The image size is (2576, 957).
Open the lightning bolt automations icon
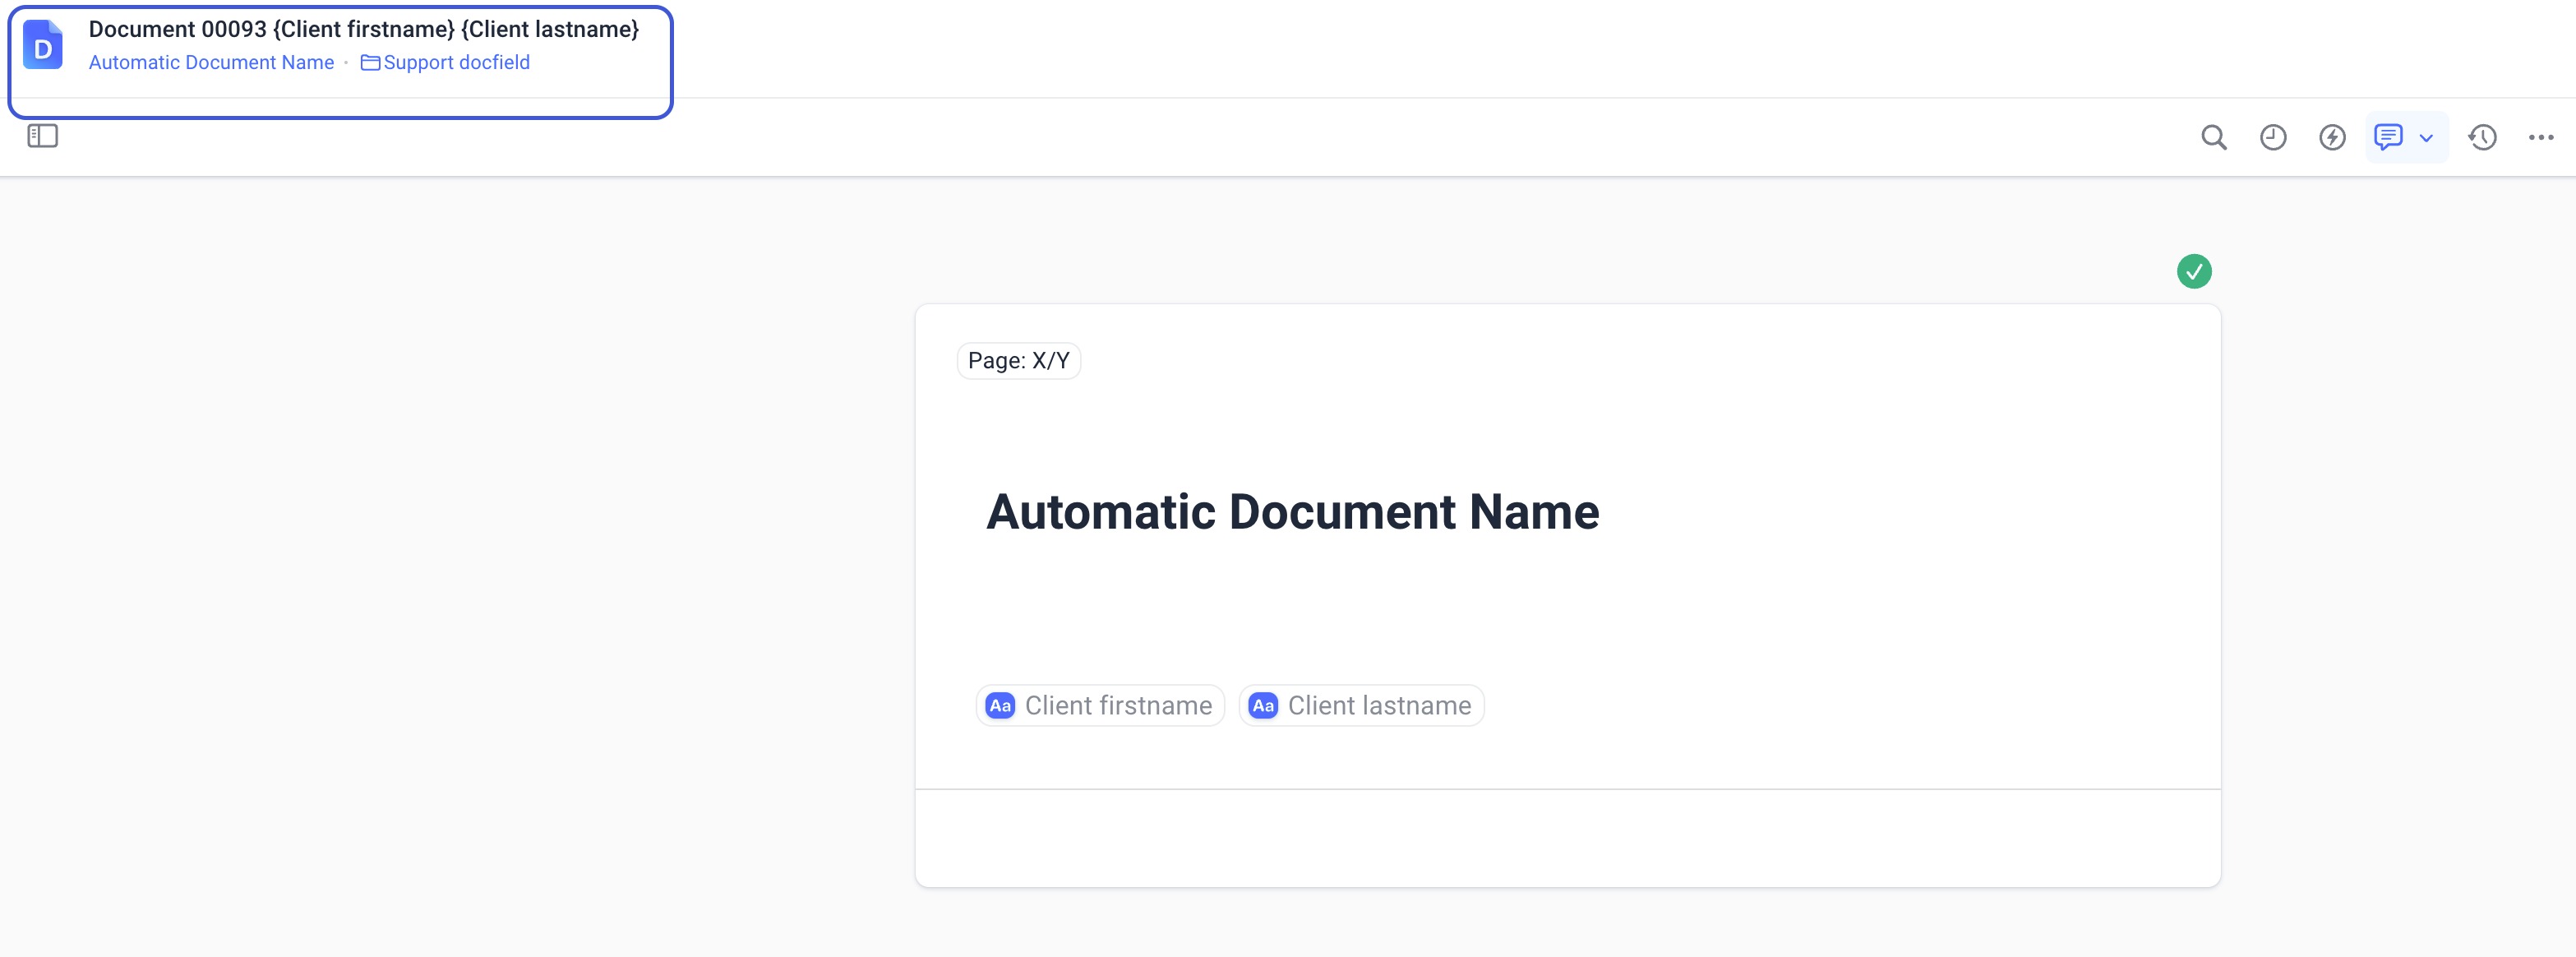[x=2331, y=137]
